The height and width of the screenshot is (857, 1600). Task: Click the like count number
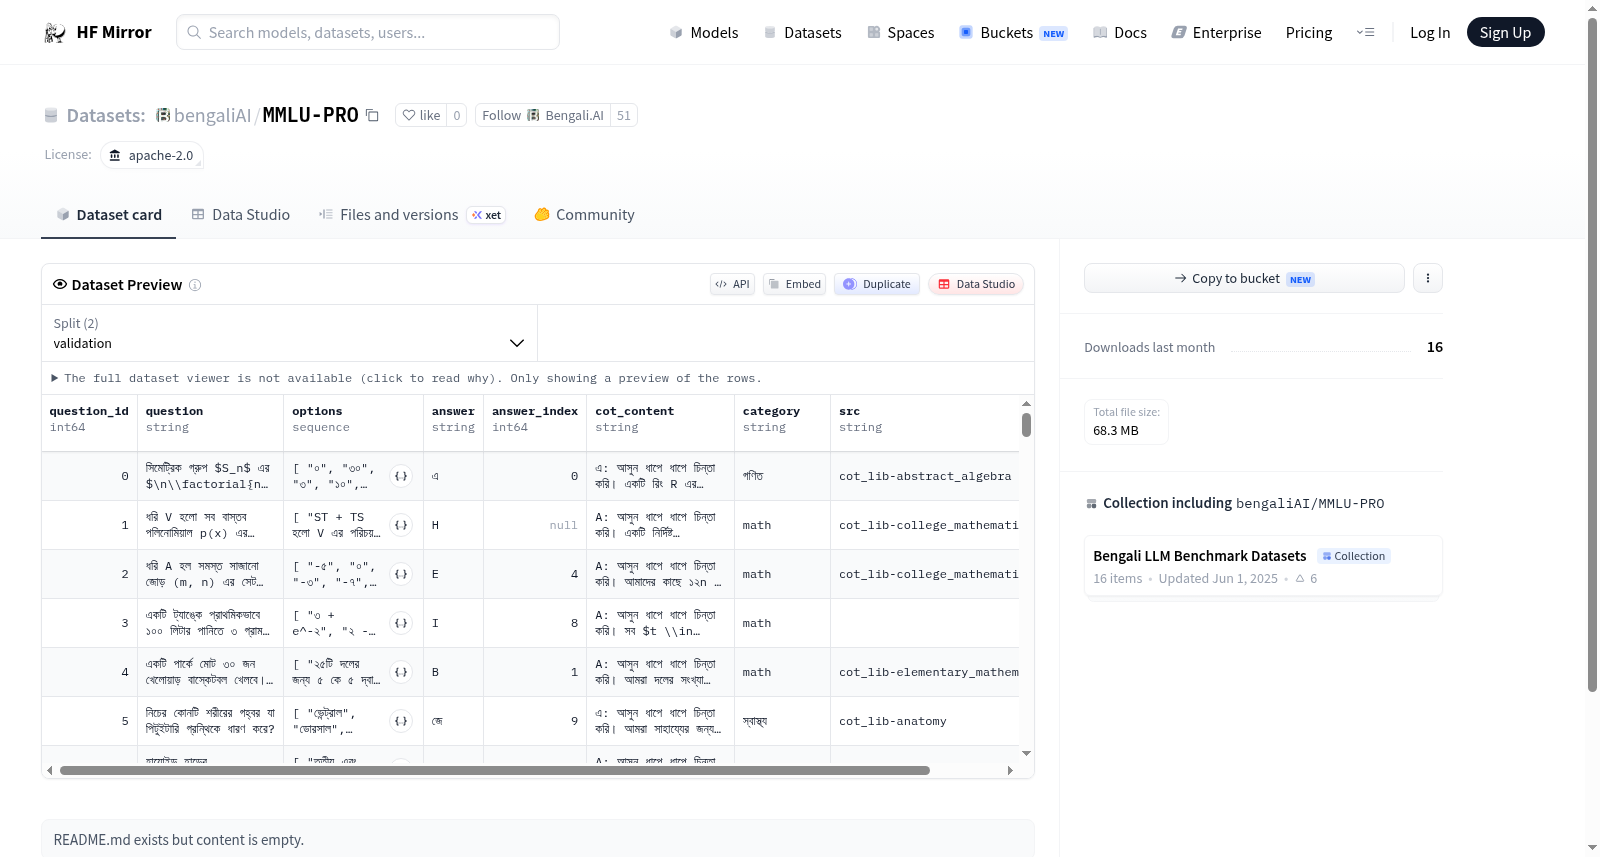[x=457, y=116]
